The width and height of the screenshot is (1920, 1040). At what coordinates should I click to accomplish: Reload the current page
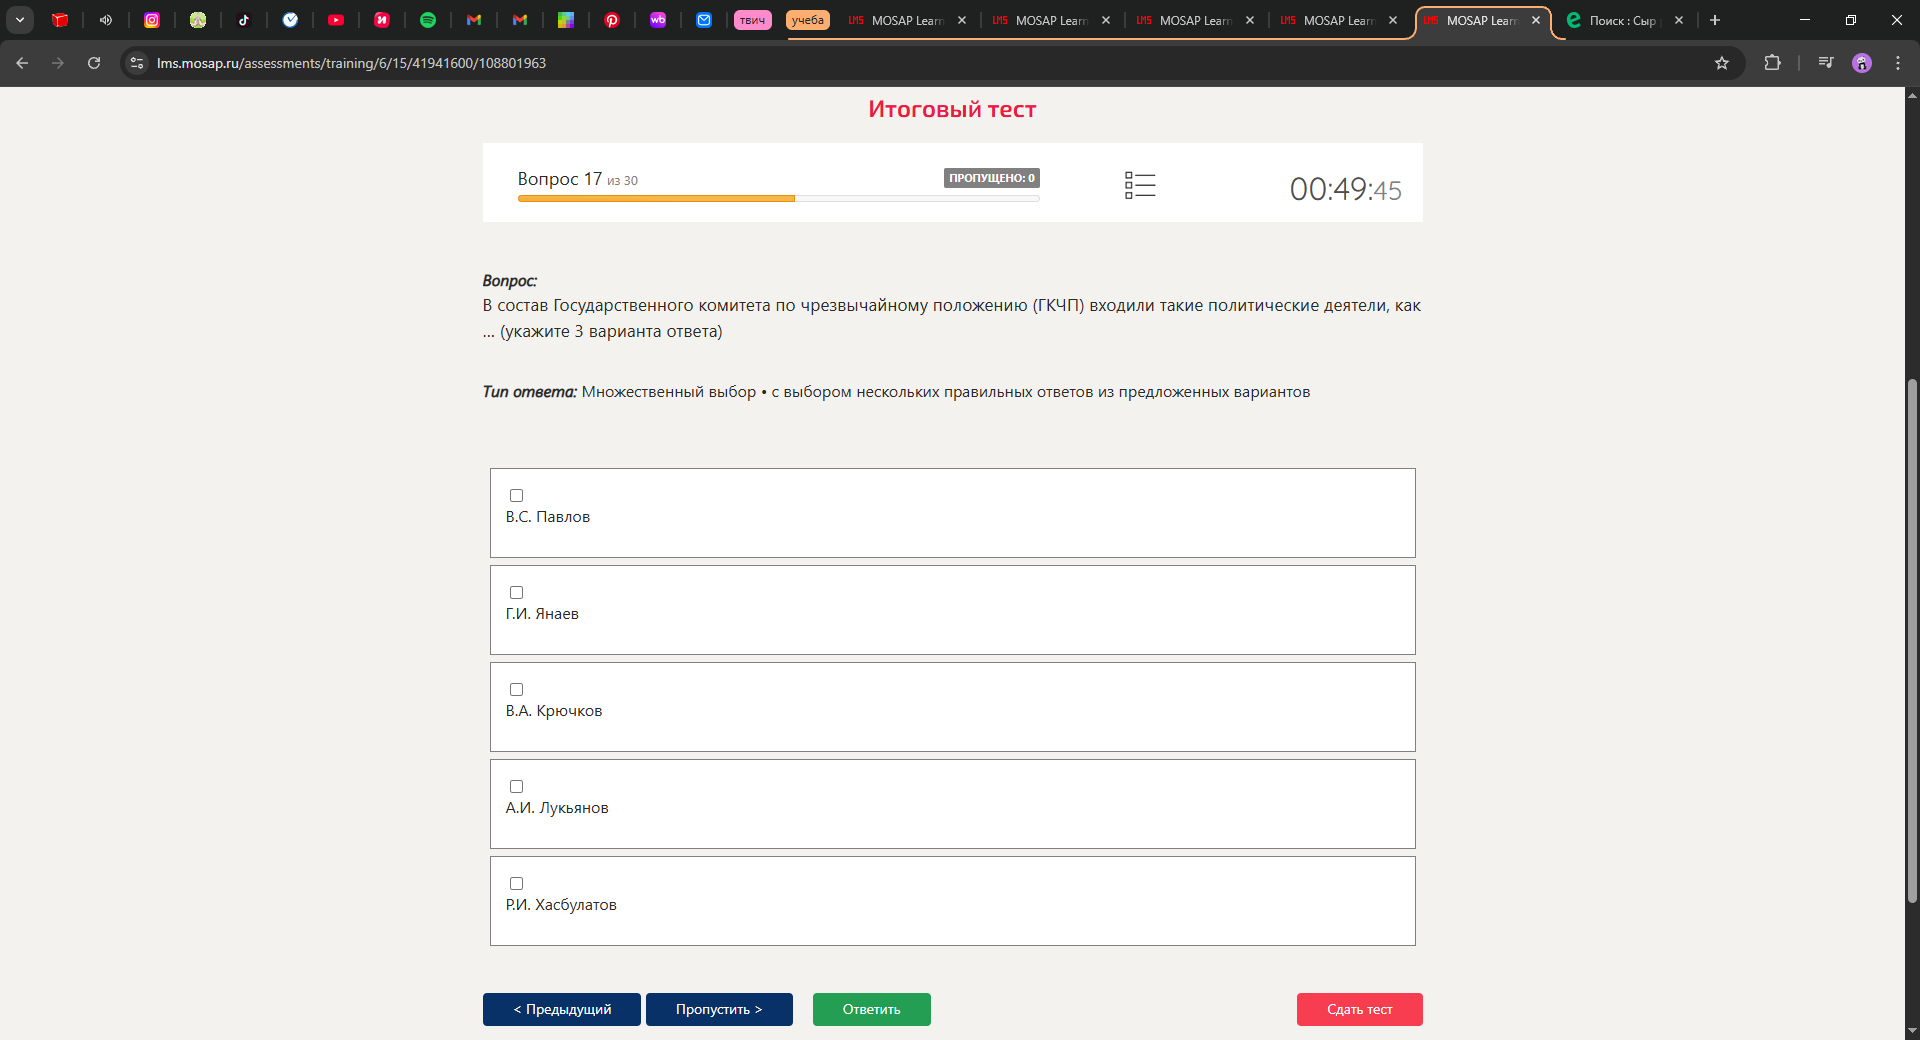pos(94,63)
